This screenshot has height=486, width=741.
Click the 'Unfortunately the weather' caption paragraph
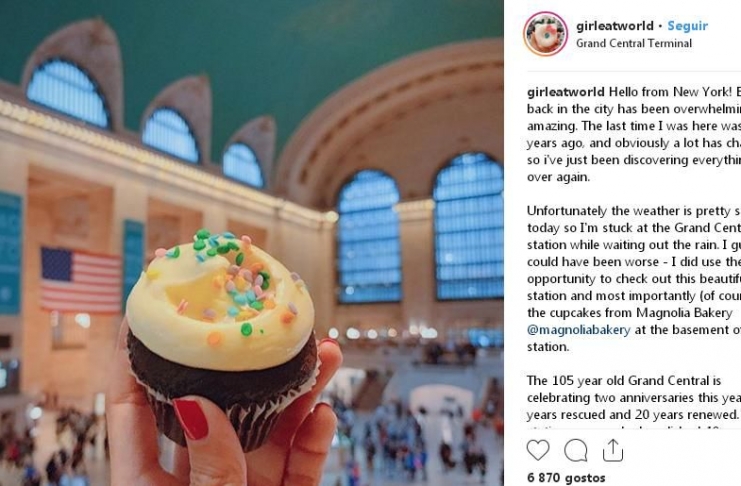pyautogui.click(x=634, y=278)
